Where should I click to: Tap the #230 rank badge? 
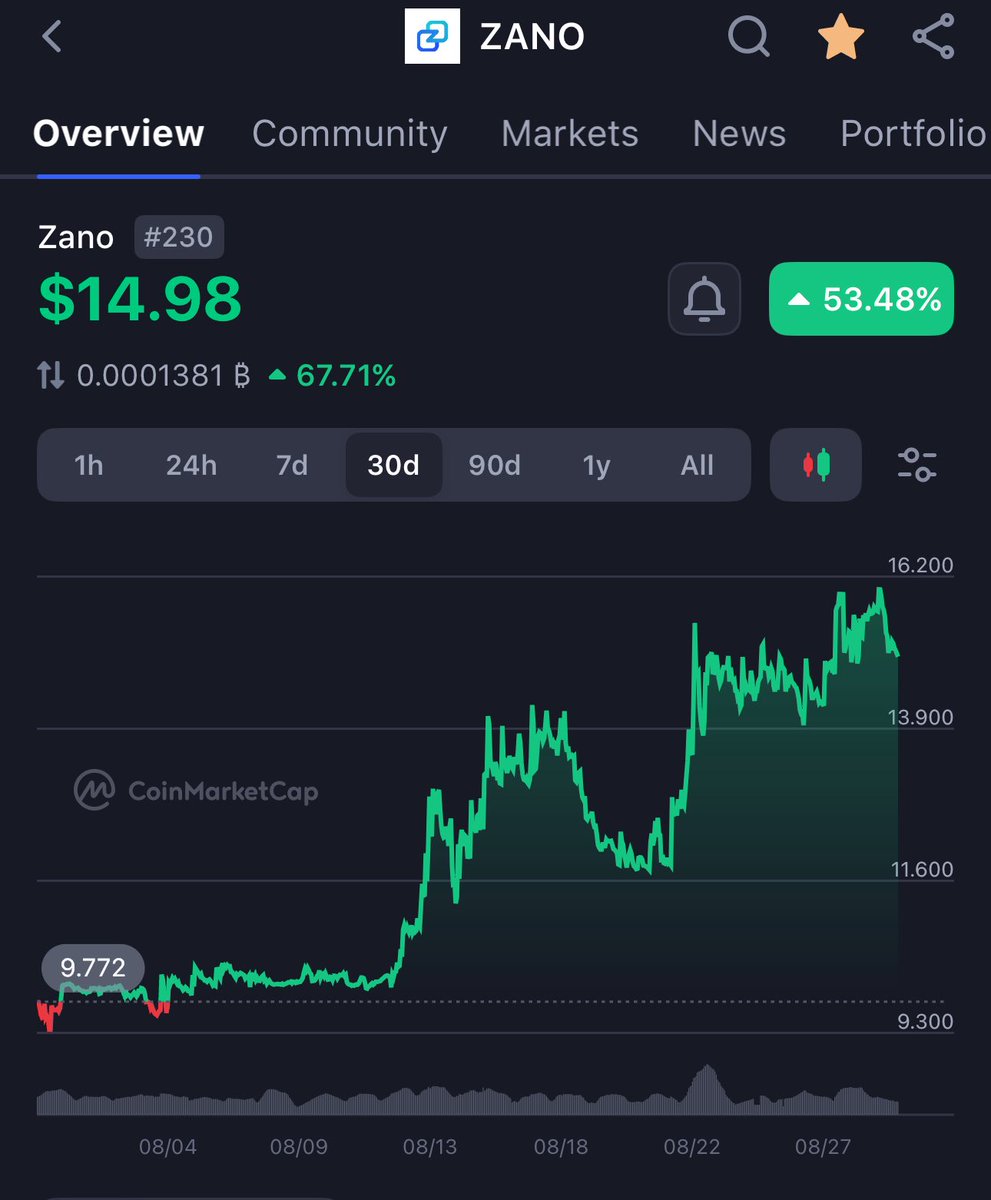point(180,238)
